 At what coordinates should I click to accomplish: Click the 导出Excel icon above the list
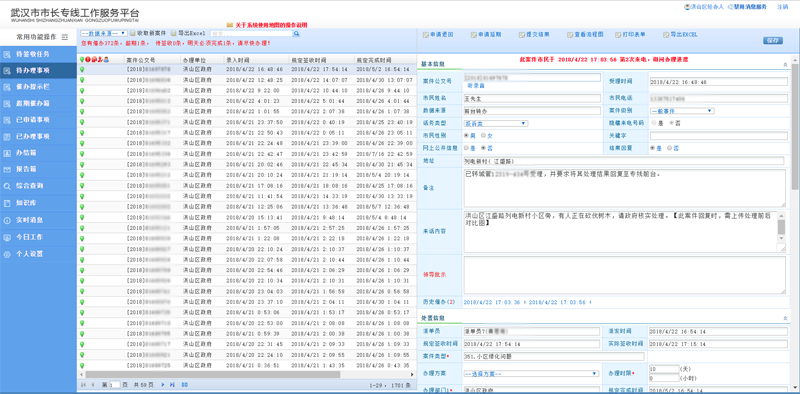pyautogui.click(x=174, y=33)
